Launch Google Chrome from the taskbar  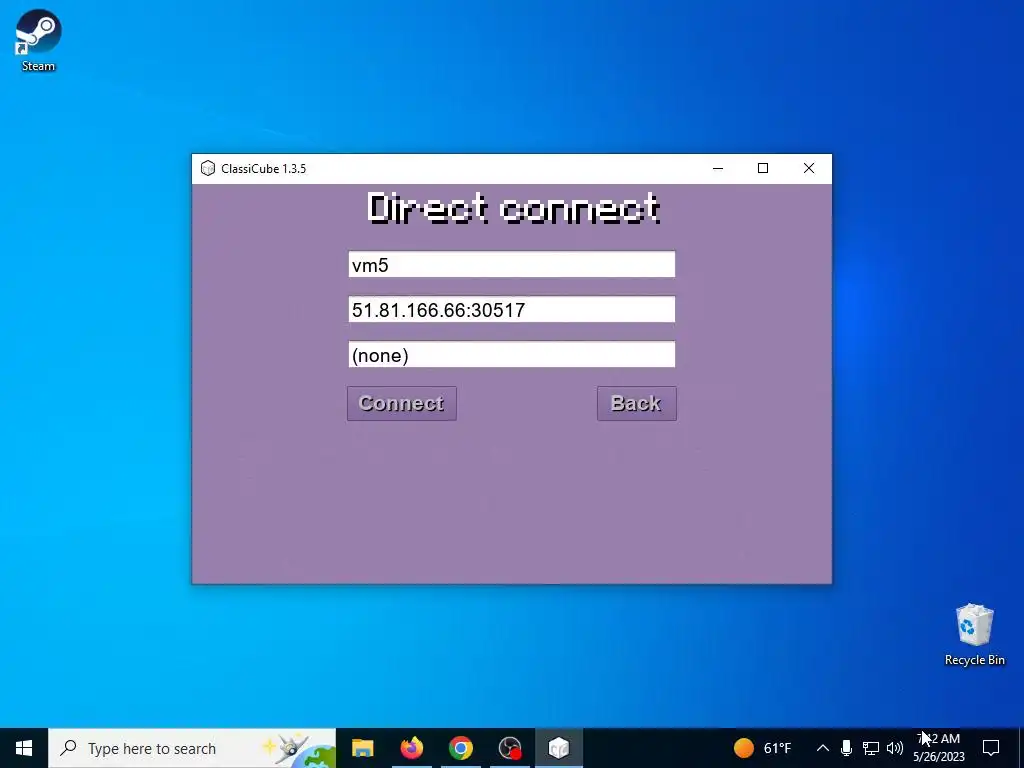pos(460,748)
